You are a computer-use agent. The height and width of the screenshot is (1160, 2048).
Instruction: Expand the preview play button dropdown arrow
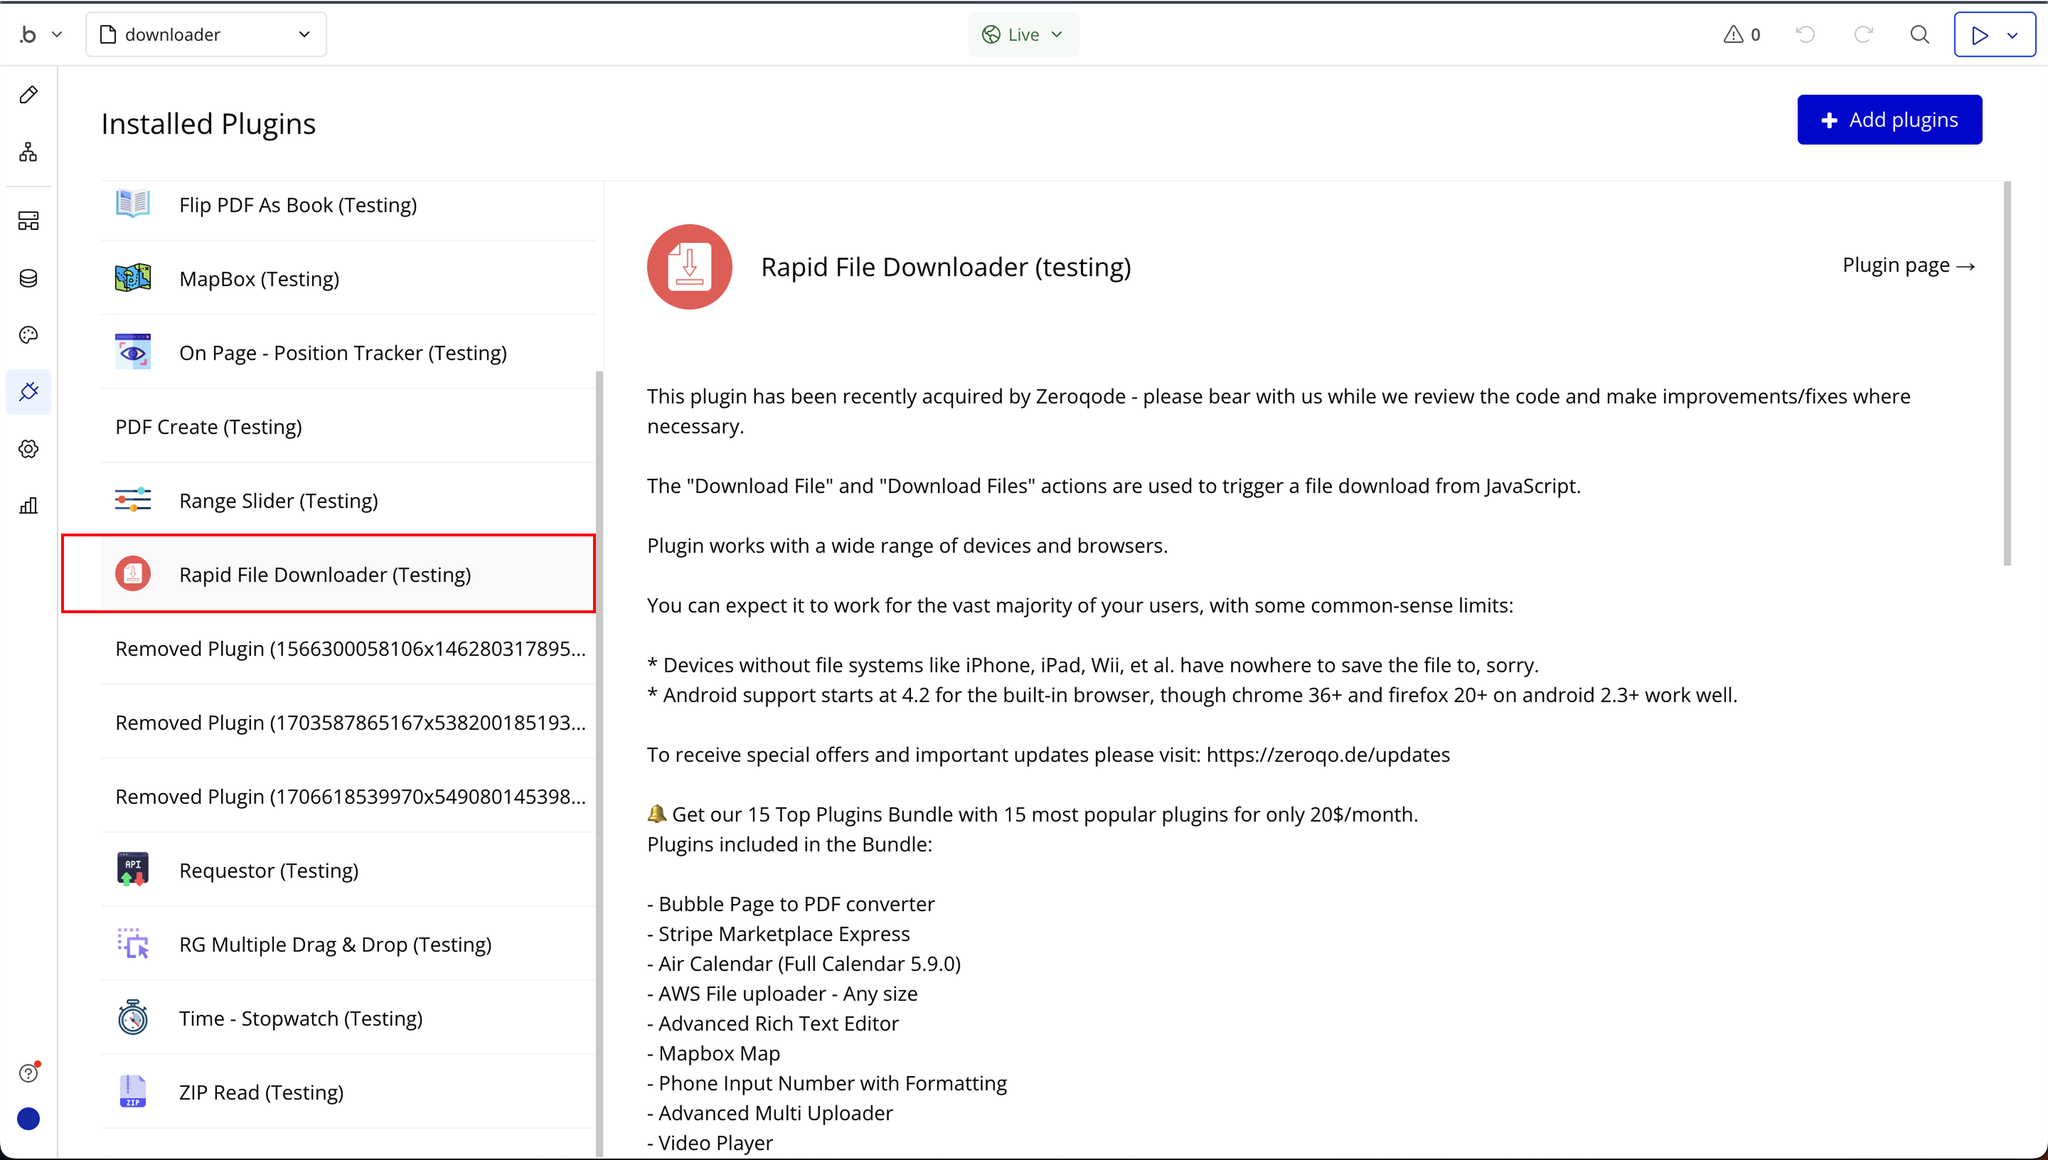click(x=2013, y=35)
